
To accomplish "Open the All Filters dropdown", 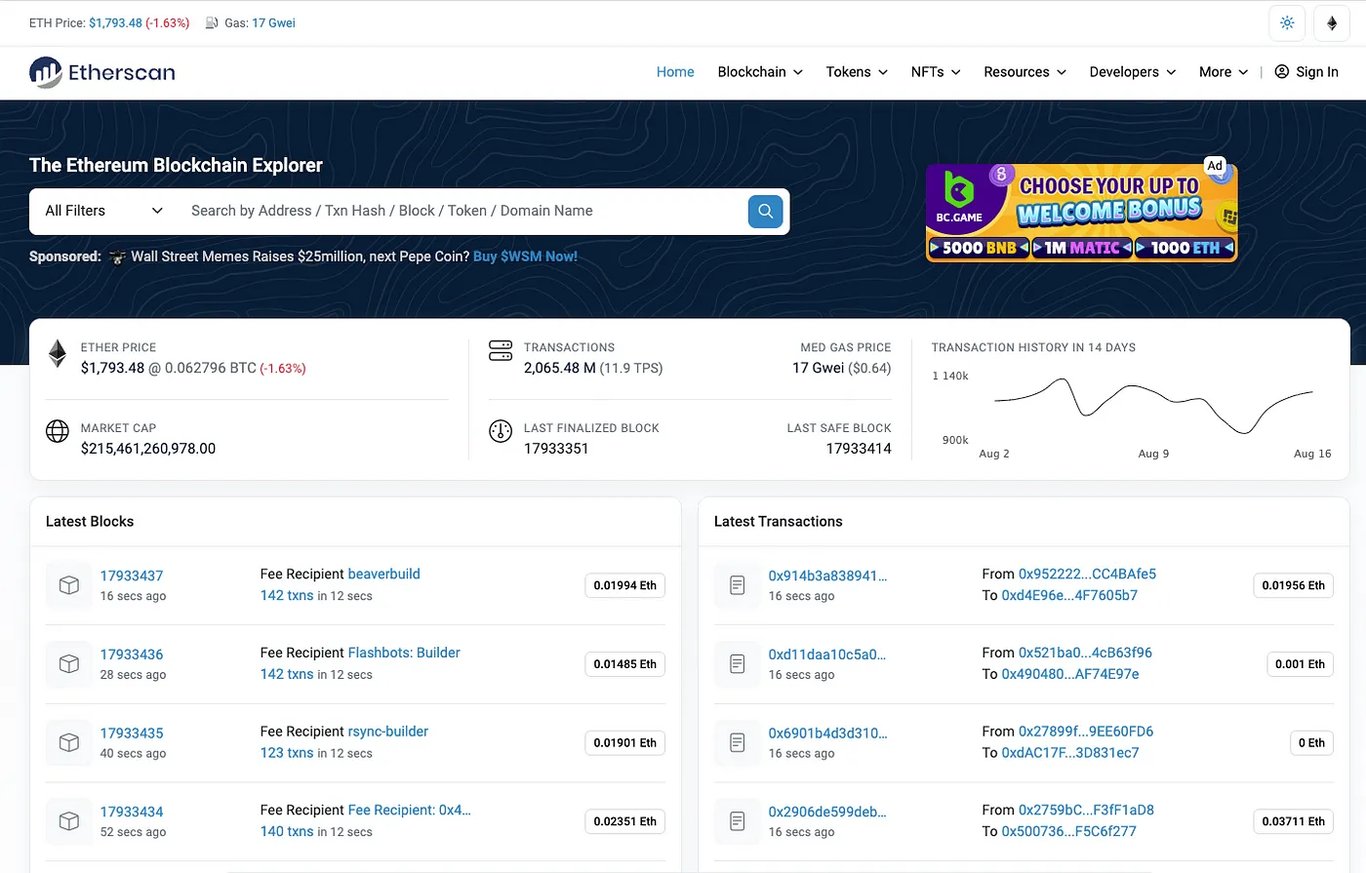I will point(104,211).
